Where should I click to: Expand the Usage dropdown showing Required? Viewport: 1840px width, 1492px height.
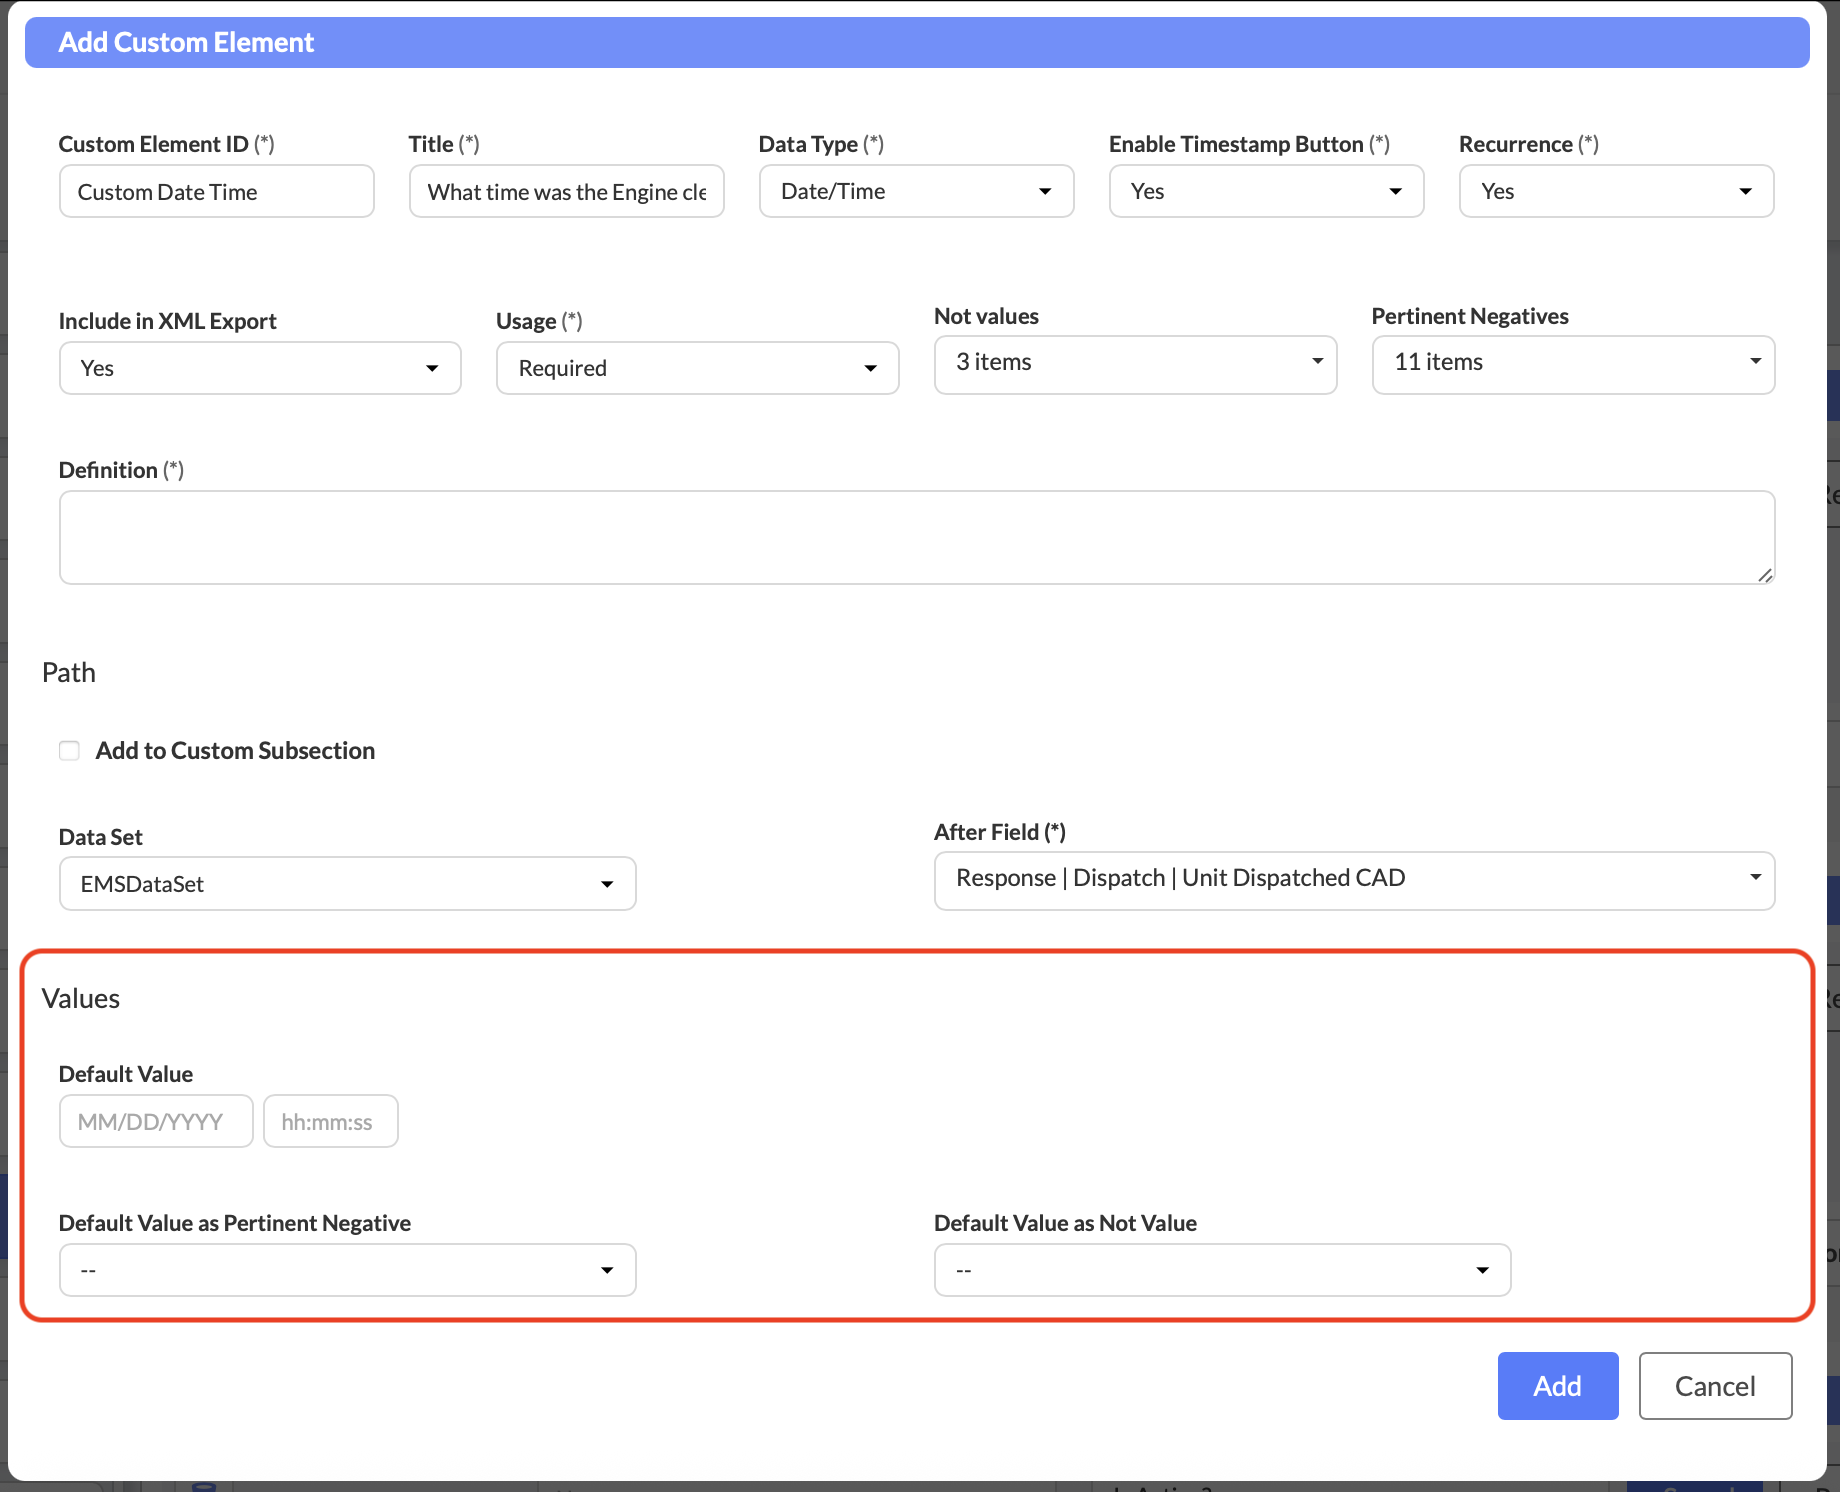[x=697, y=369]
